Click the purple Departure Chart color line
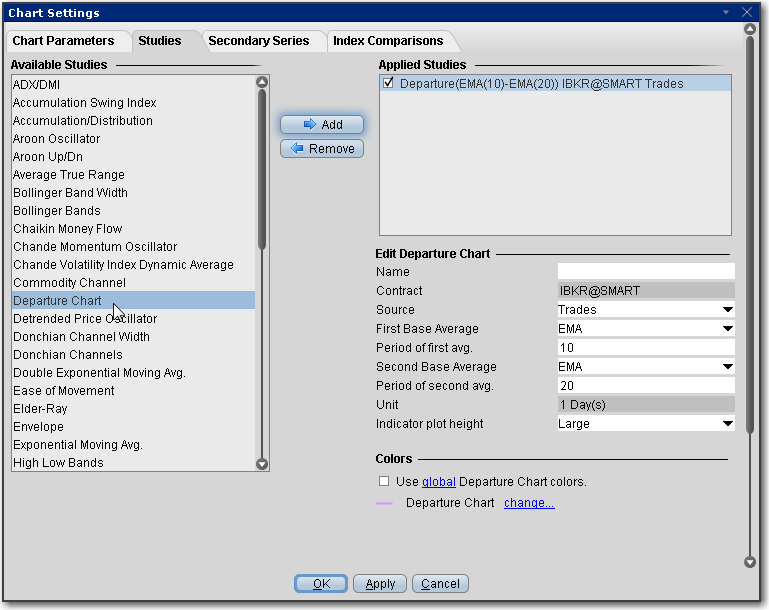769x610 pixels. 384,503
